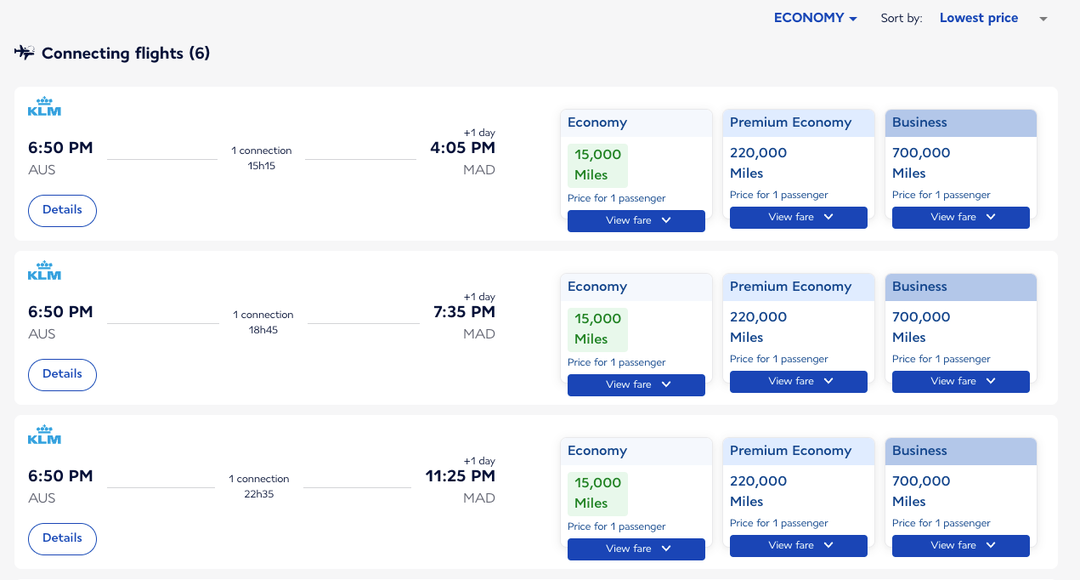
Task: Click the KLM logo on third flight result
Action: pyautogui.click(x=44, y=434)
